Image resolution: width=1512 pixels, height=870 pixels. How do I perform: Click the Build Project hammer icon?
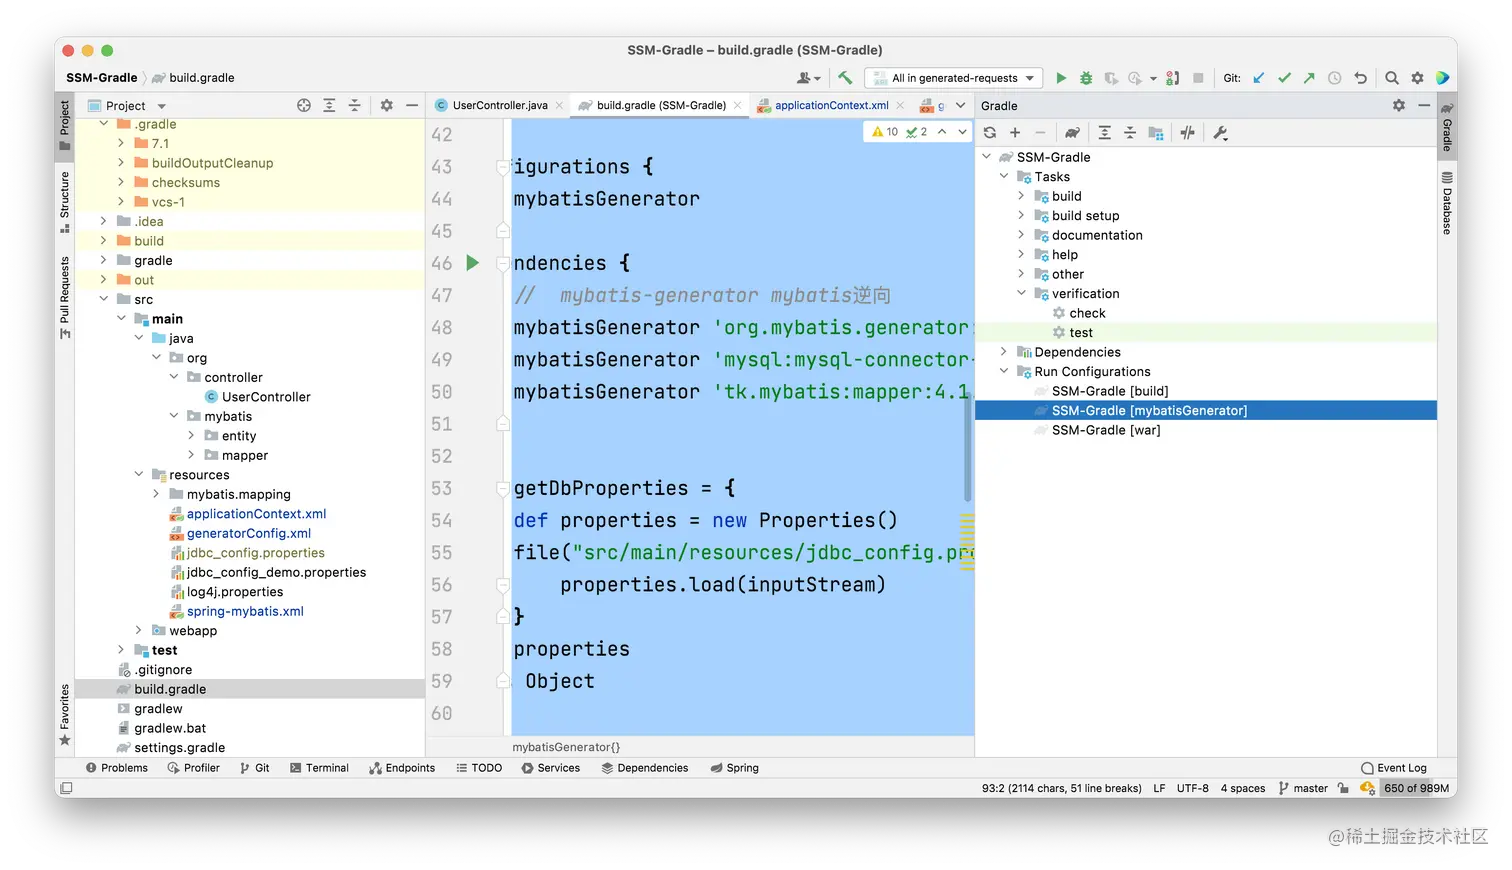click(845, 78)
